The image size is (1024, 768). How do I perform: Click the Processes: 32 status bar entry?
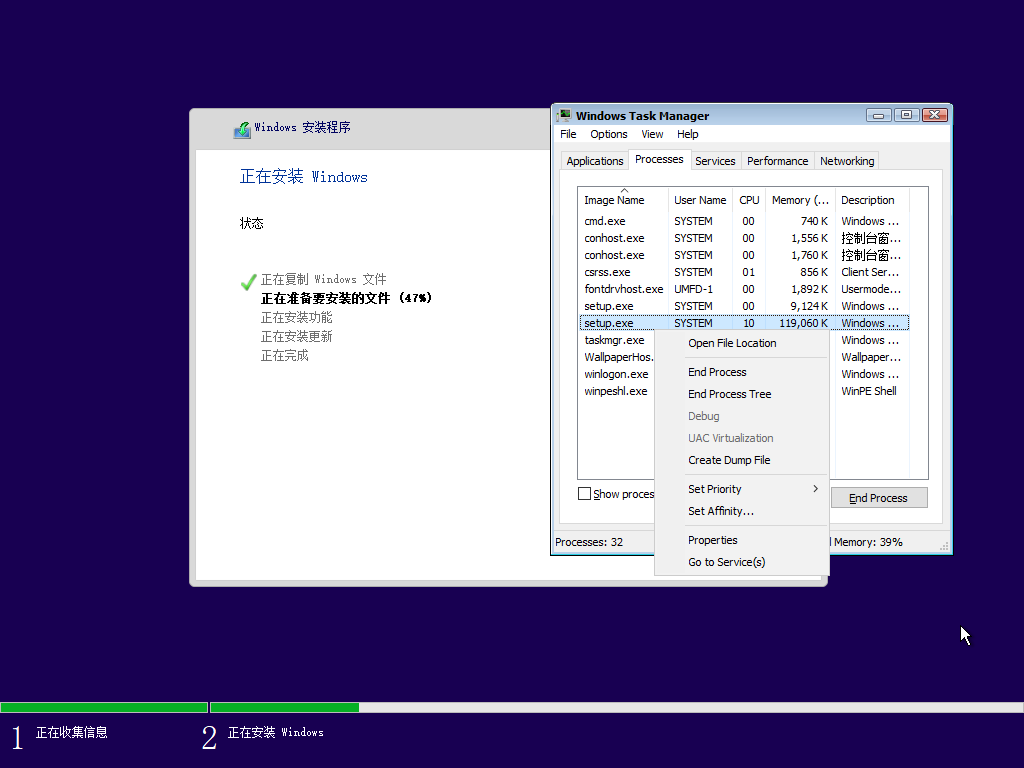click(x=589, y=542)
